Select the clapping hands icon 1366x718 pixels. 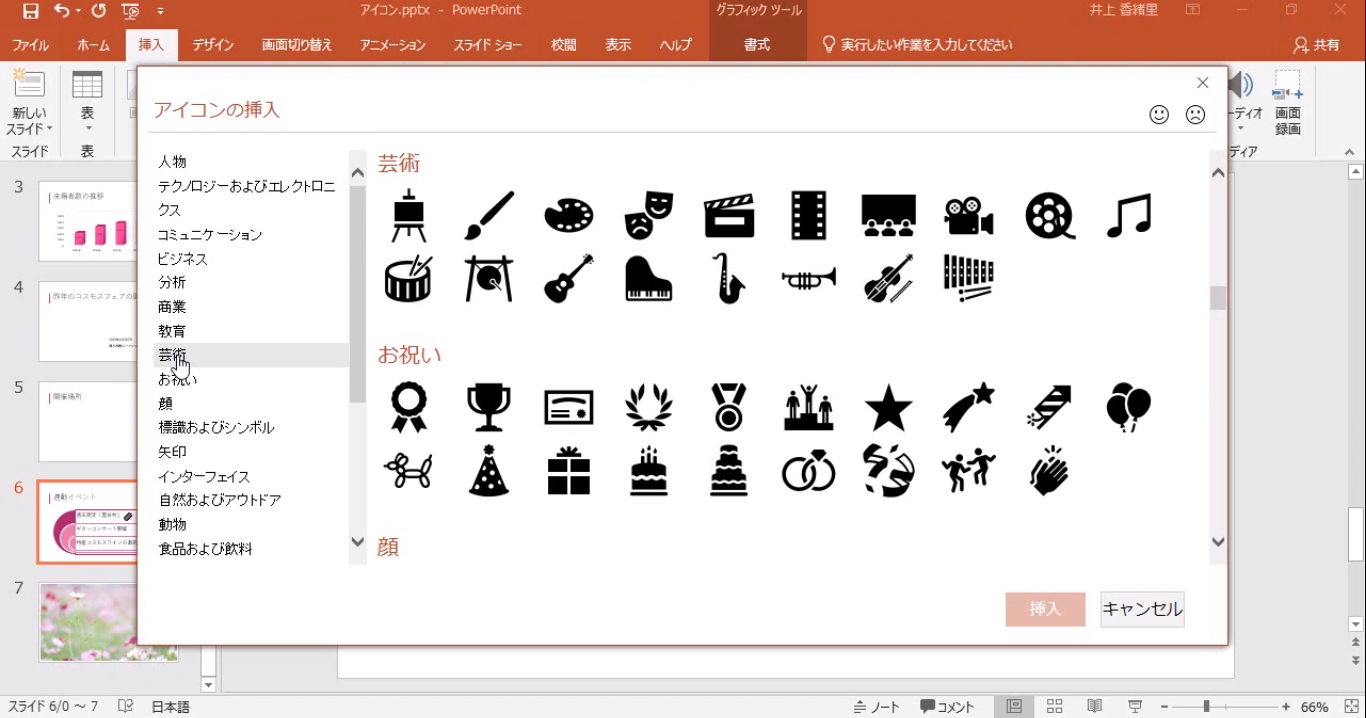point(1050,471)
